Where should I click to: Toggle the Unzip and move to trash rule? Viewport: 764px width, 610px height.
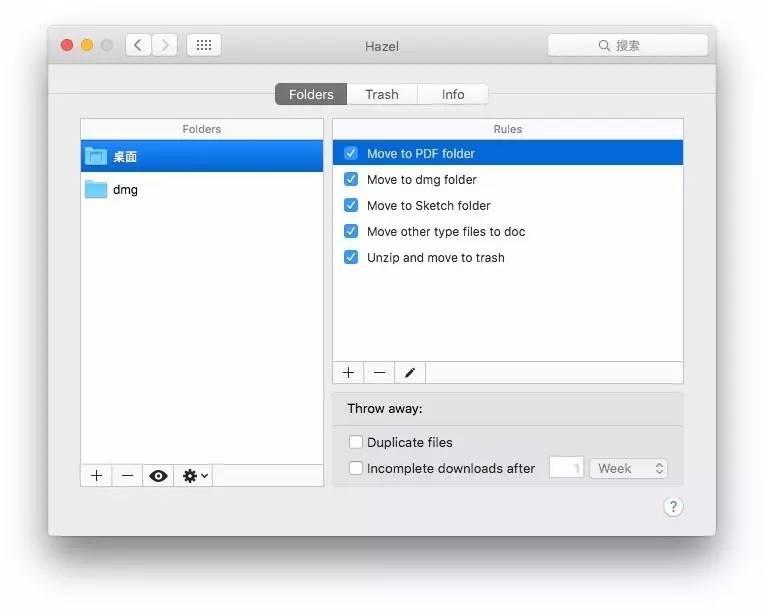[351, 257]
